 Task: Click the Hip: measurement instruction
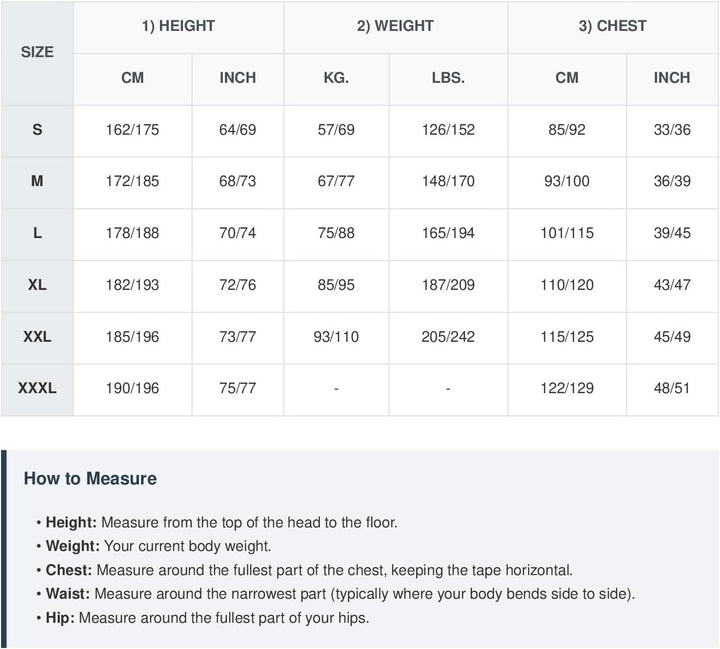pyautogui.click(x=202, y=618)
